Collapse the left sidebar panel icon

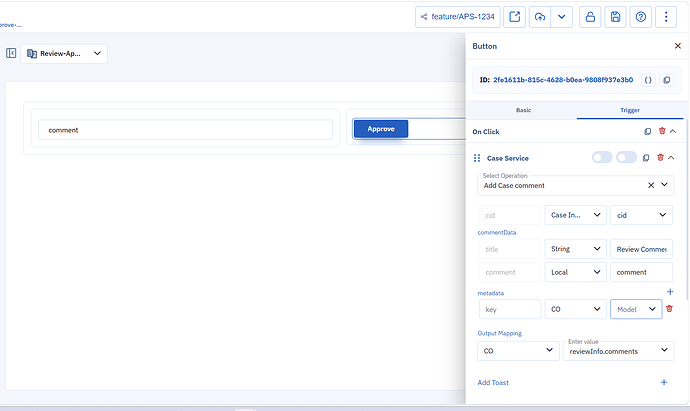11,53
